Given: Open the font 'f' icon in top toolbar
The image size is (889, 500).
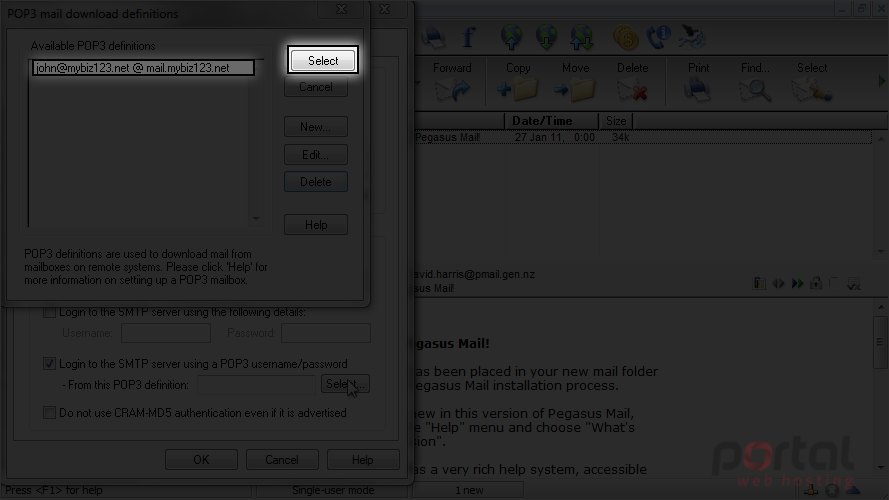Looking at the screenshot, I should 468,38.
